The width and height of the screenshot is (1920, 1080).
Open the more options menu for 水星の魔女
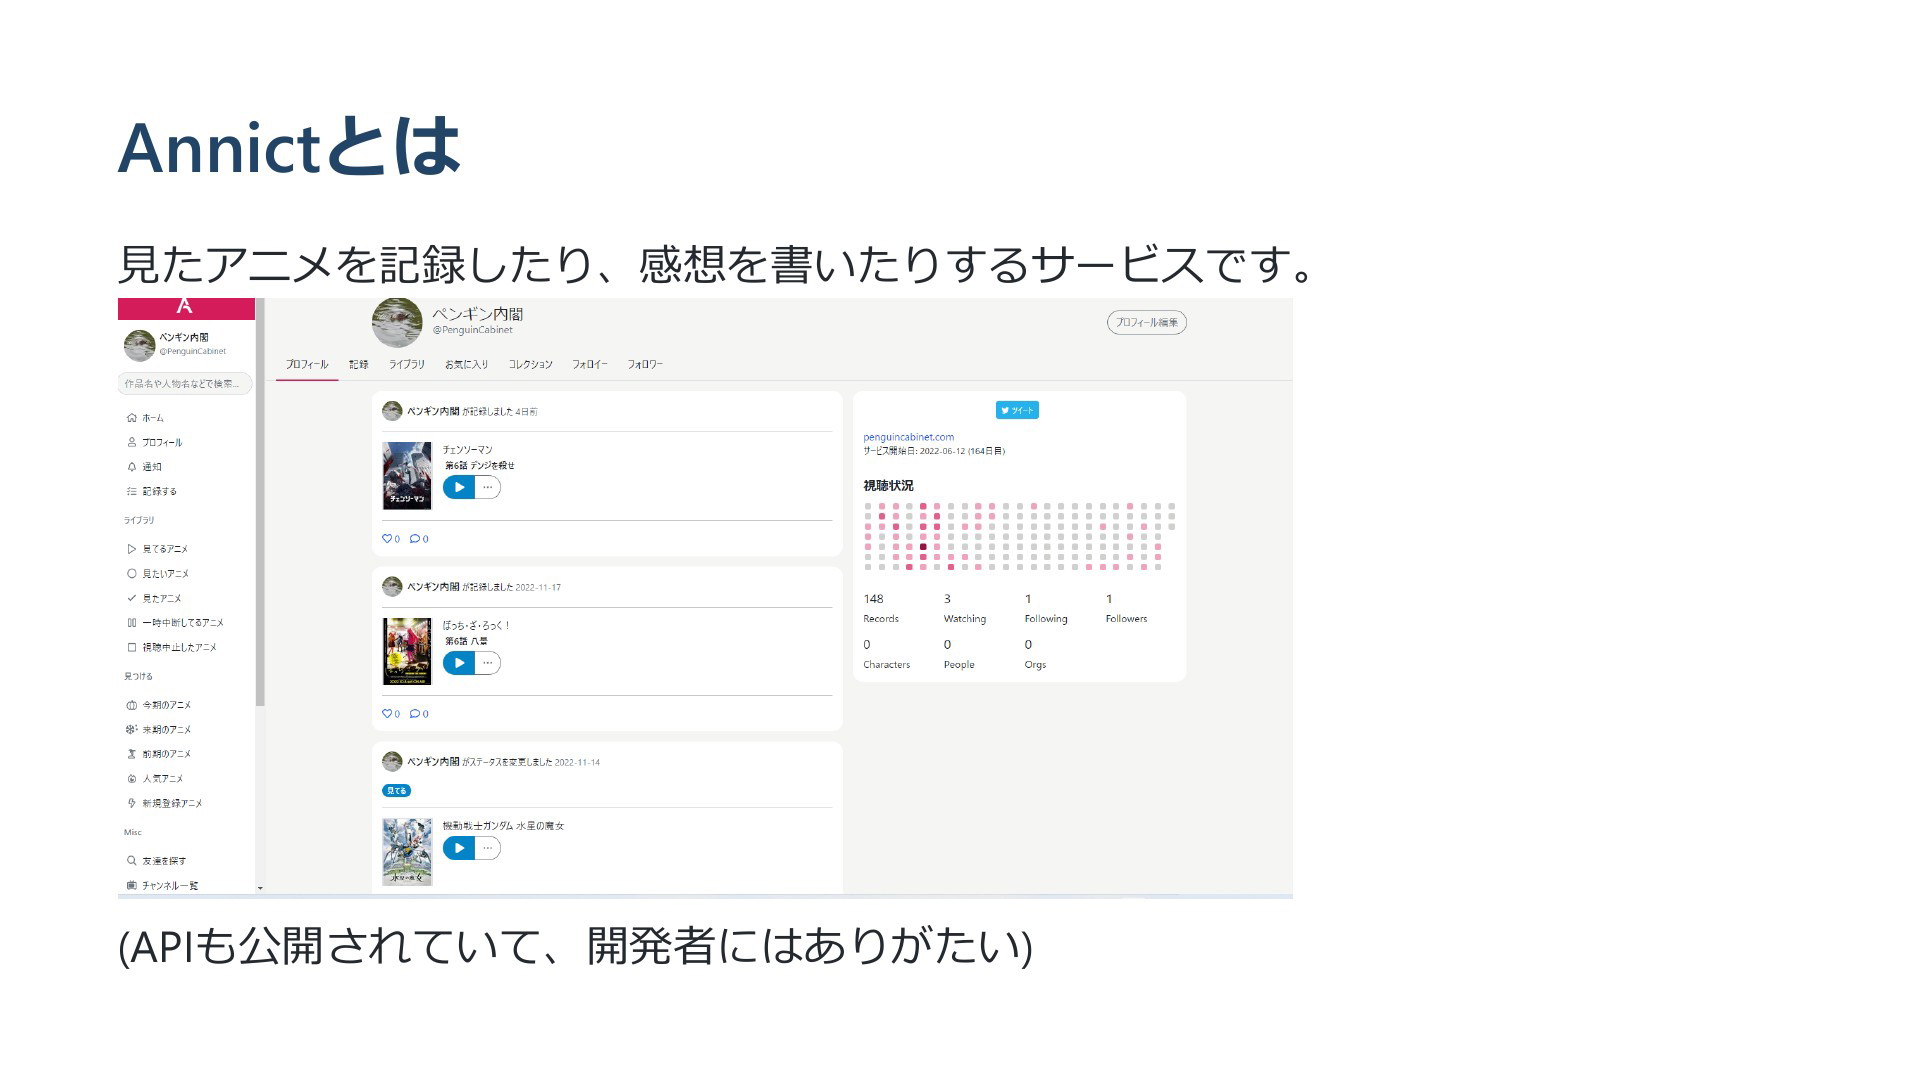(487, 848)
